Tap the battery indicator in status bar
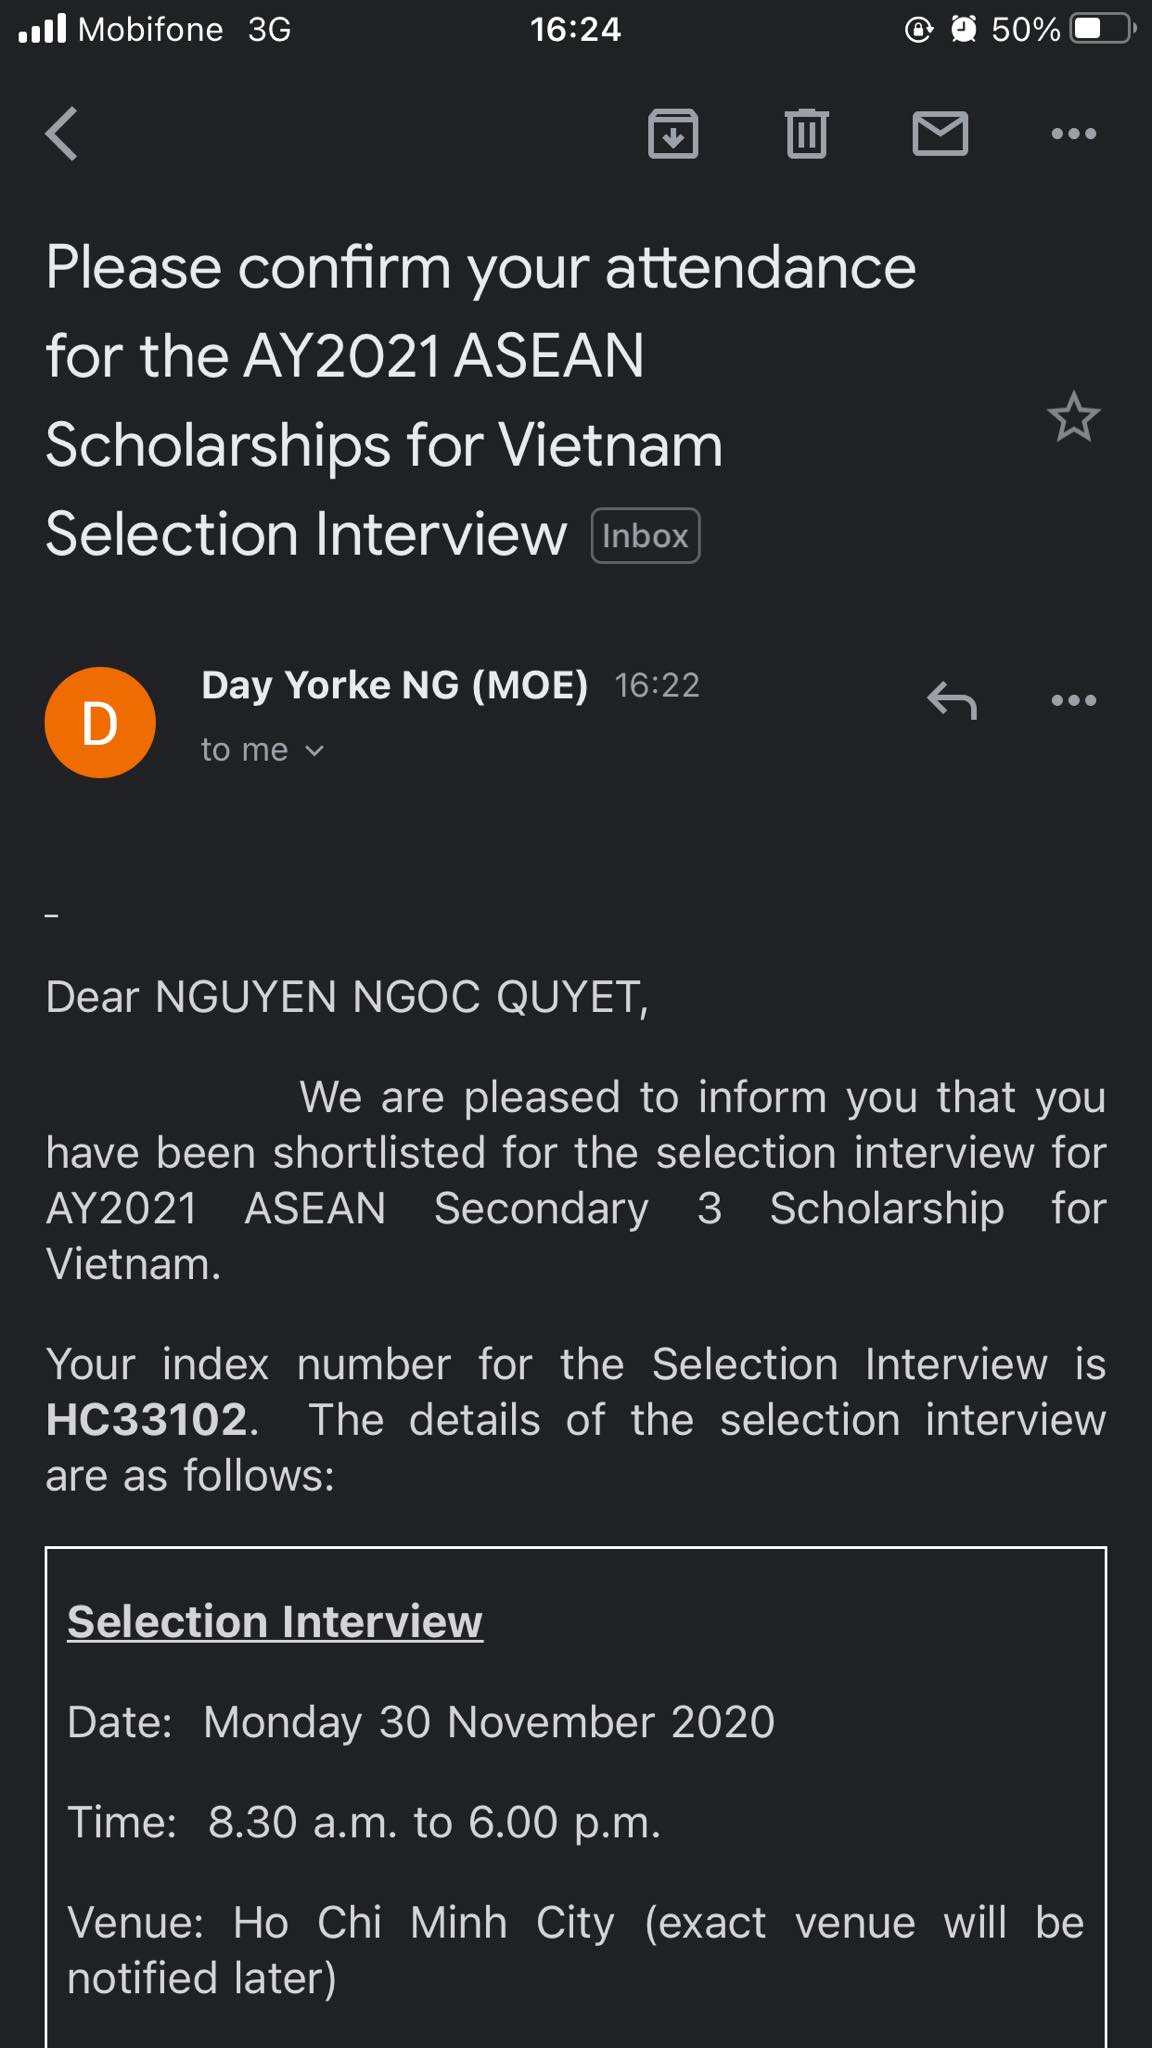1152x2048 pixels. 1102,29
